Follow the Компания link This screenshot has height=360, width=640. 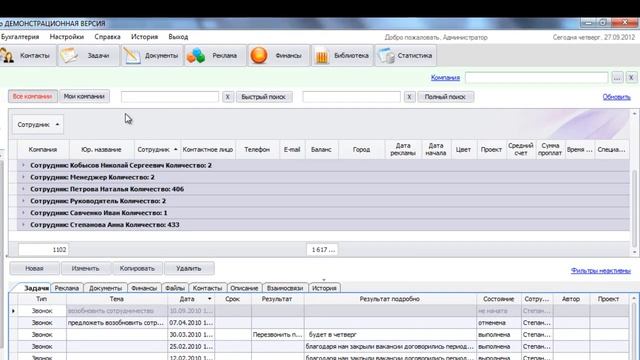[445, 78]
